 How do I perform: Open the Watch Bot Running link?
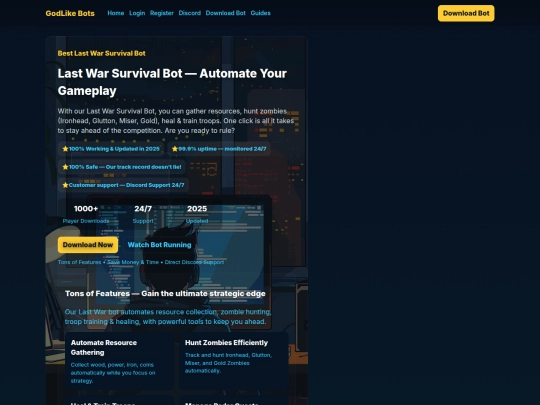159,245
